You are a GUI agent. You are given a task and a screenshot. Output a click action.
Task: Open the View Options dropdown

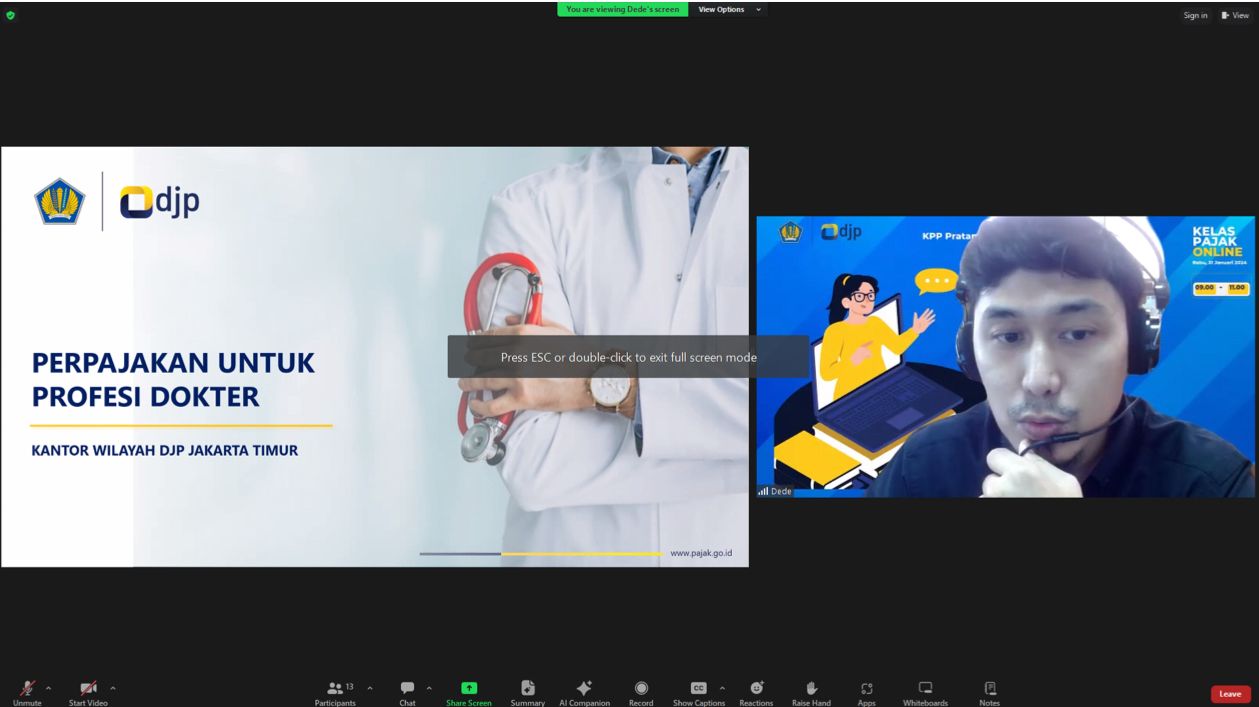pos(728,10)
